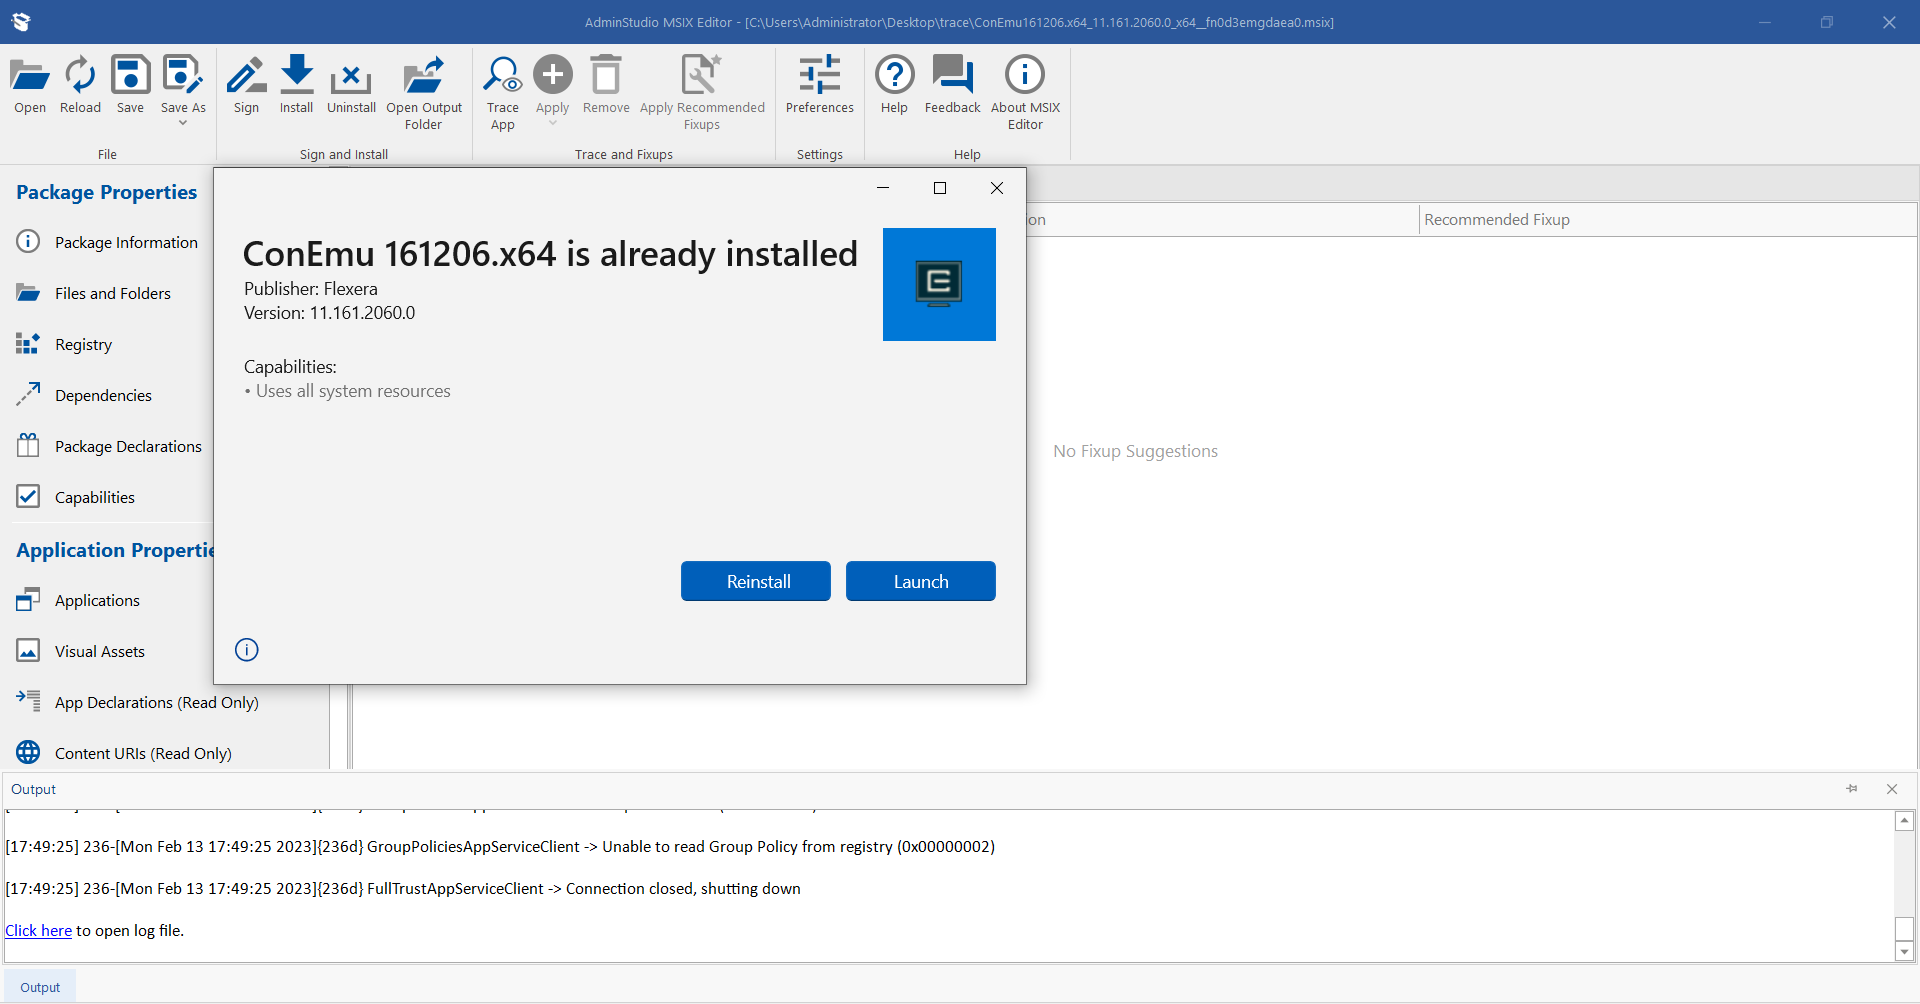Pin the Output panel with auto-hide

point(1852,789)
